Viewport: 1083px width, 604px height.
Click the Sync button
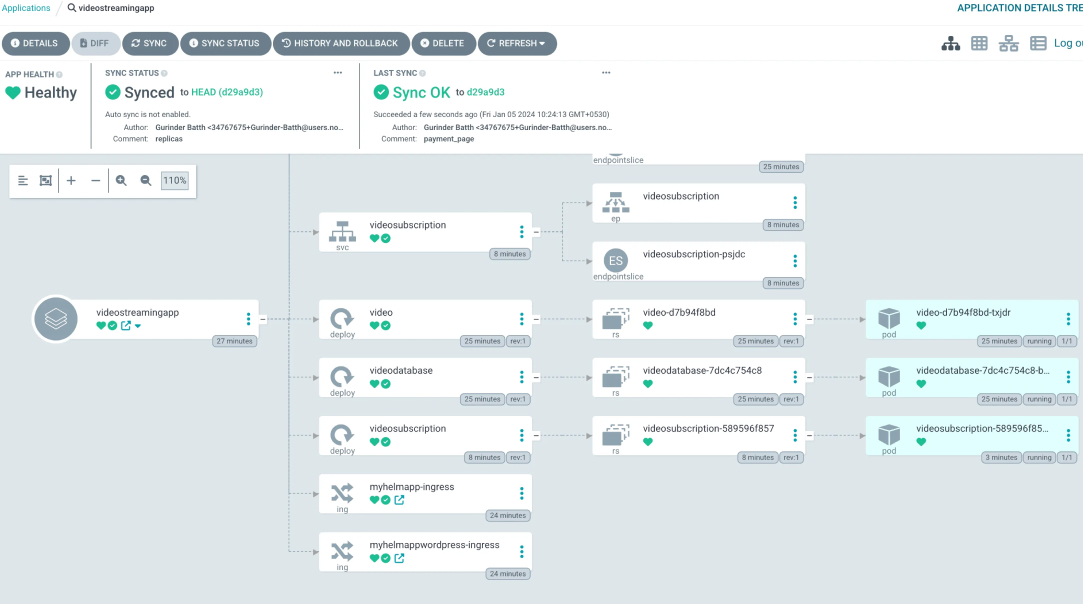tap(149, 44)
